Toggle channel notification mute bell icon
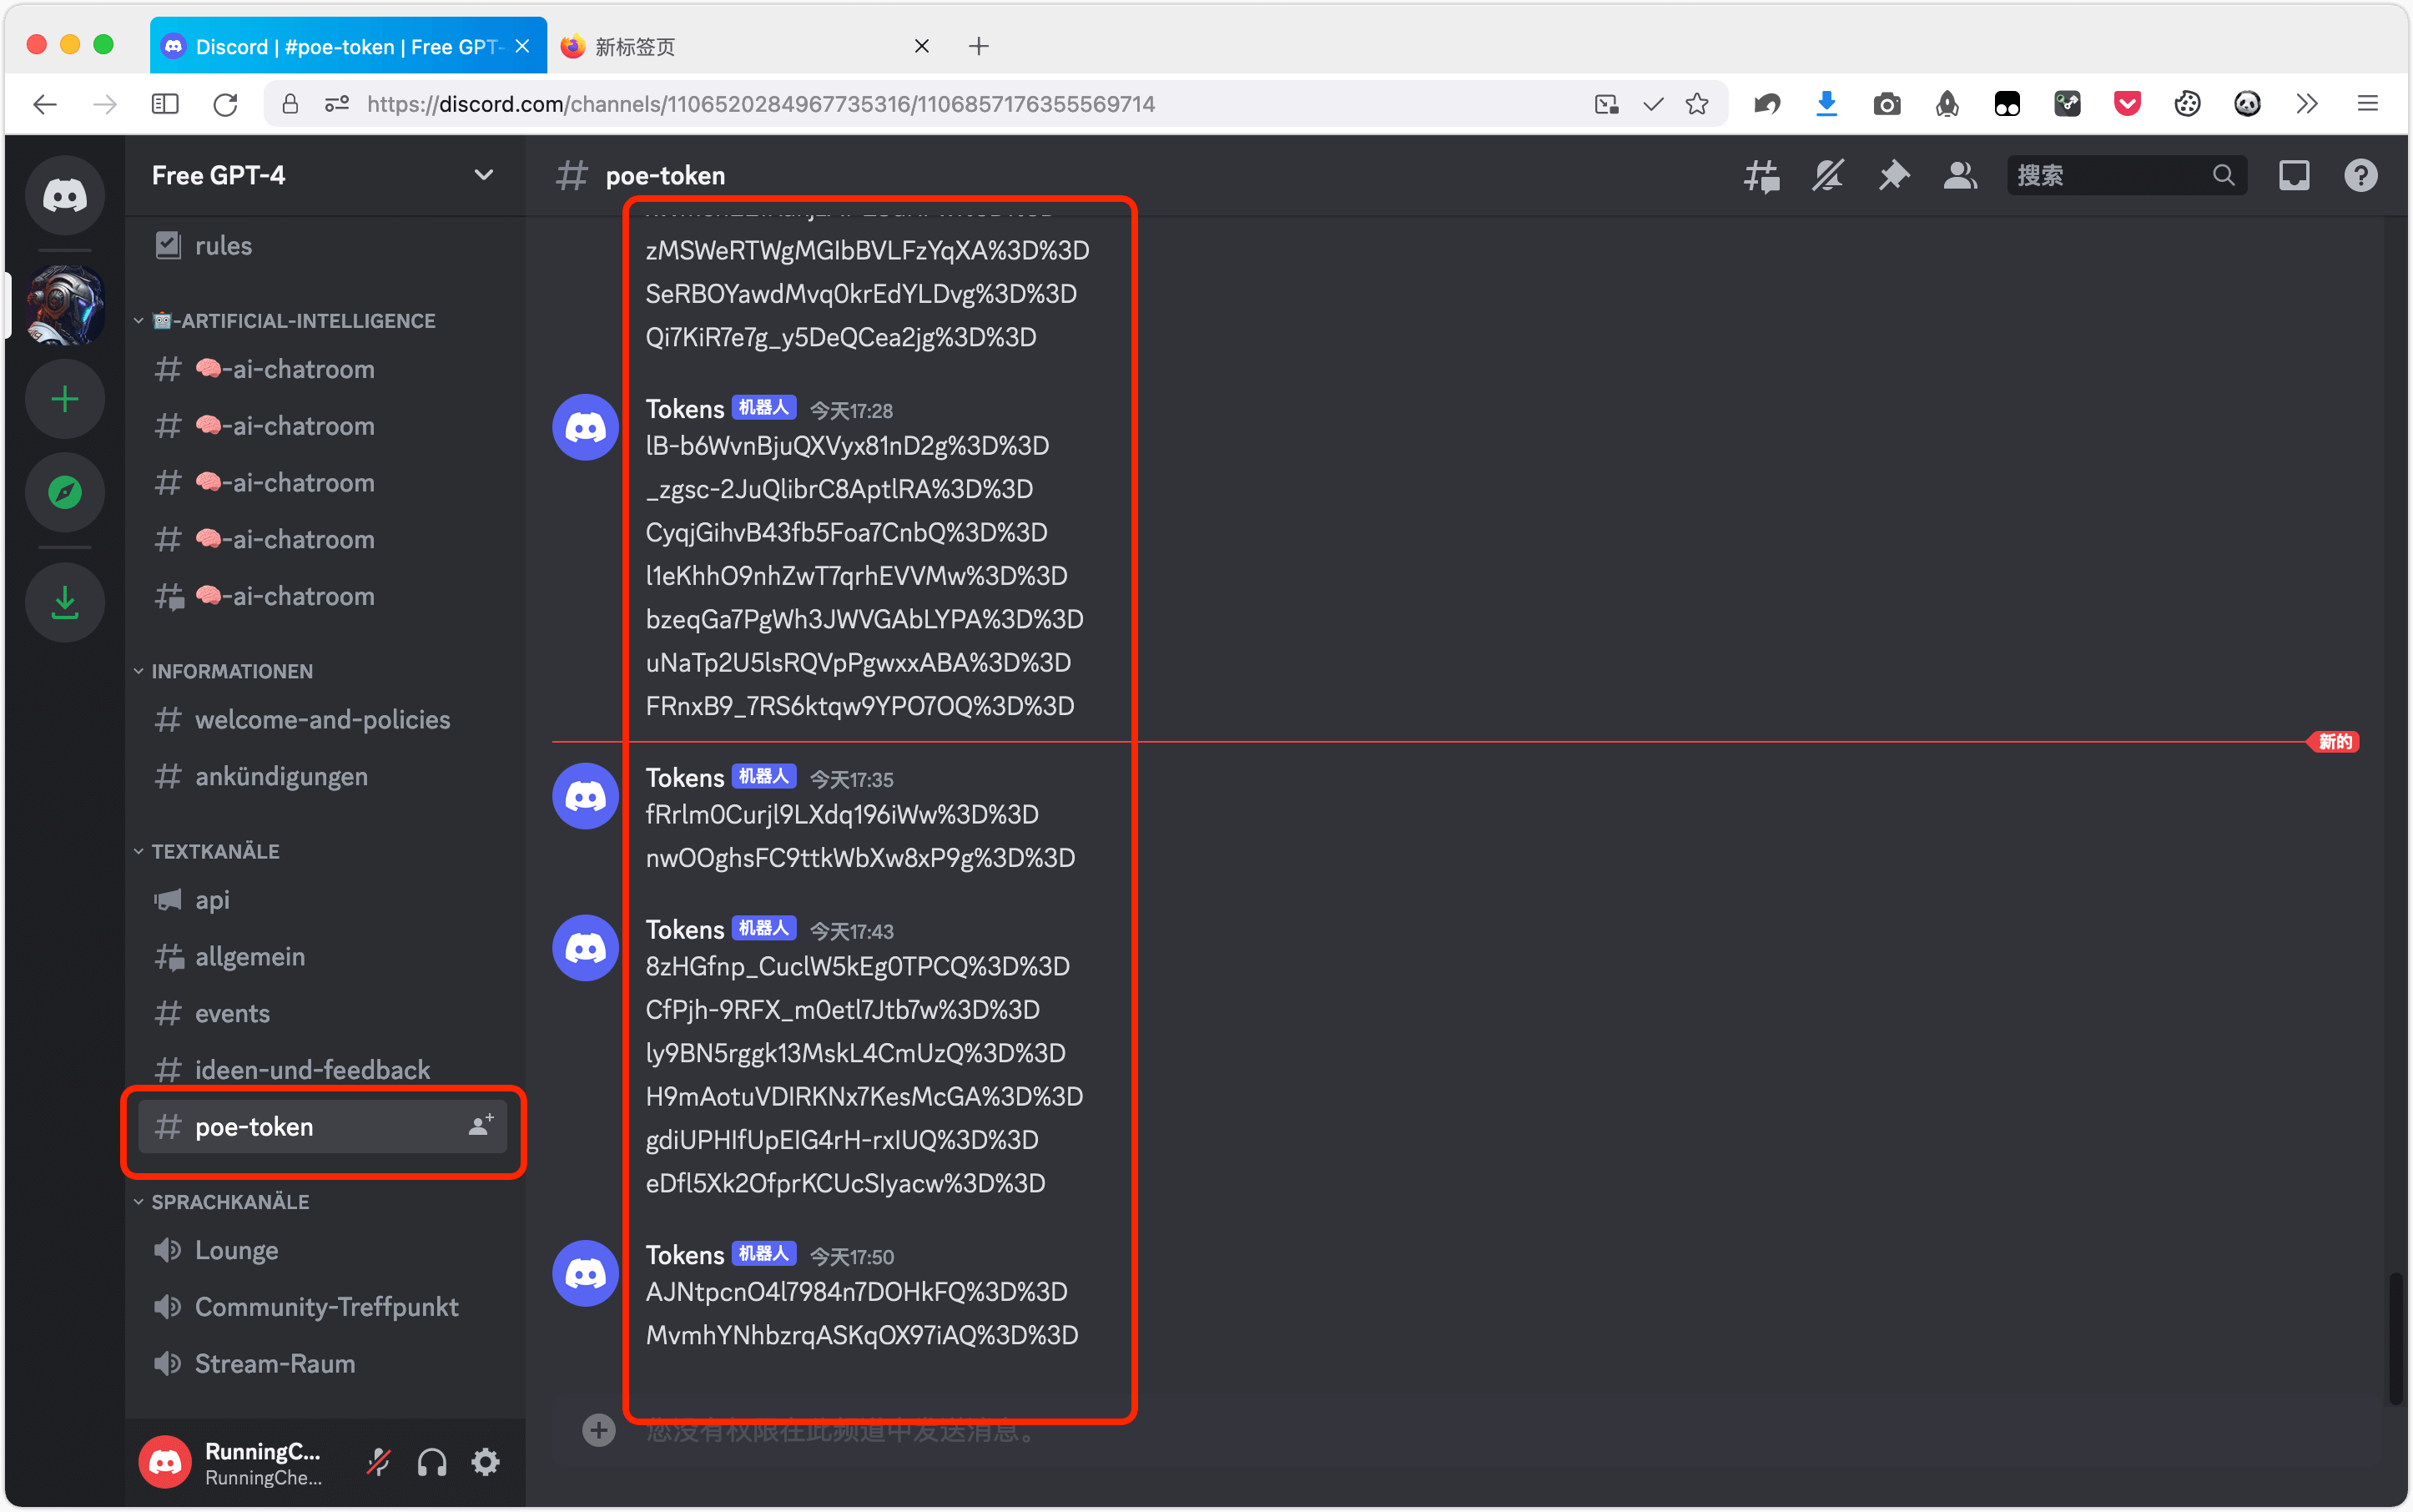The image size is (2413, 1512). (x=1828, y=176)
